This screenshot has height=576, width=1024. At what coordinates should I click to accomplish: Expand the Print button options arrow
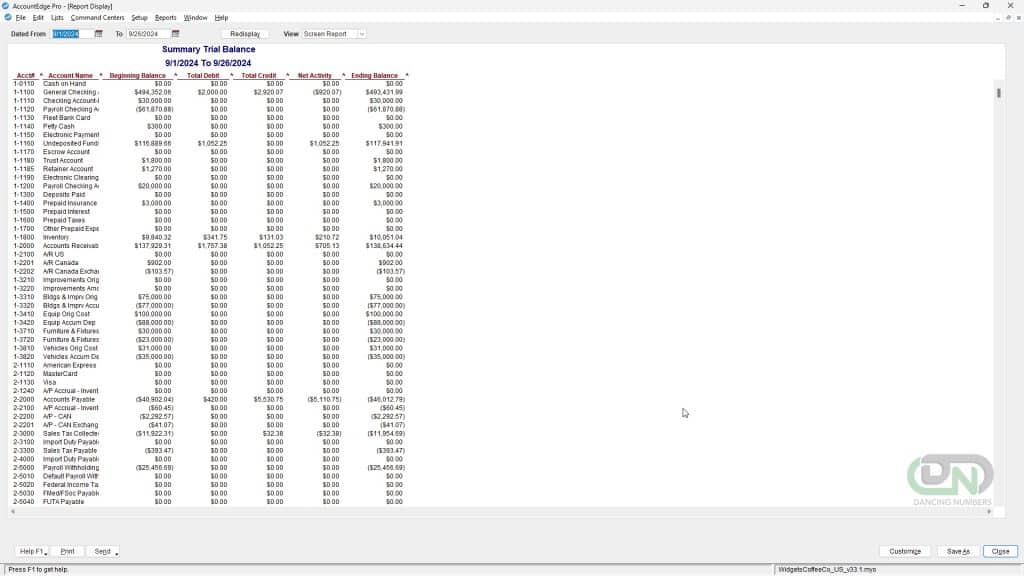[79, 552]
